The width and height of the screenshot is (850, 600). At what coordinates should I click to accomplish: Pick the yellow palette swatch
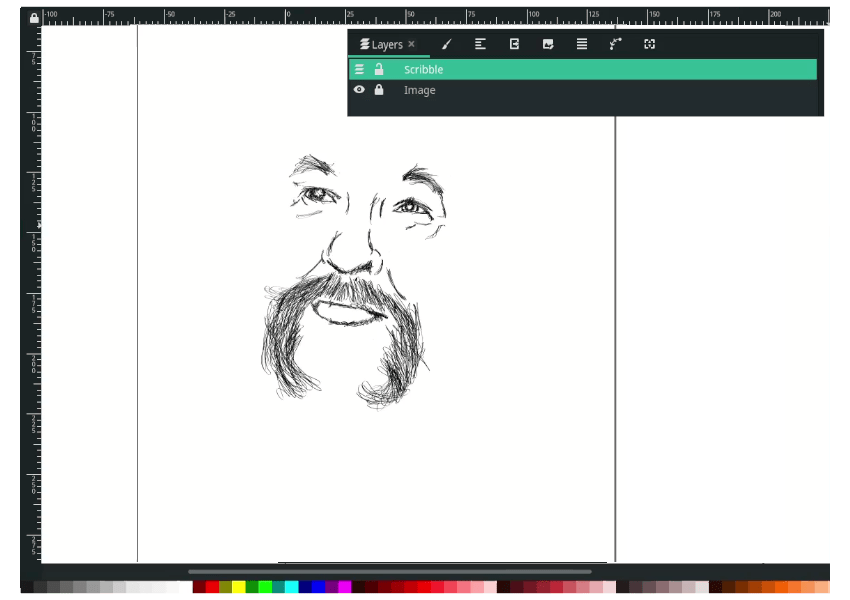[239, 587]
